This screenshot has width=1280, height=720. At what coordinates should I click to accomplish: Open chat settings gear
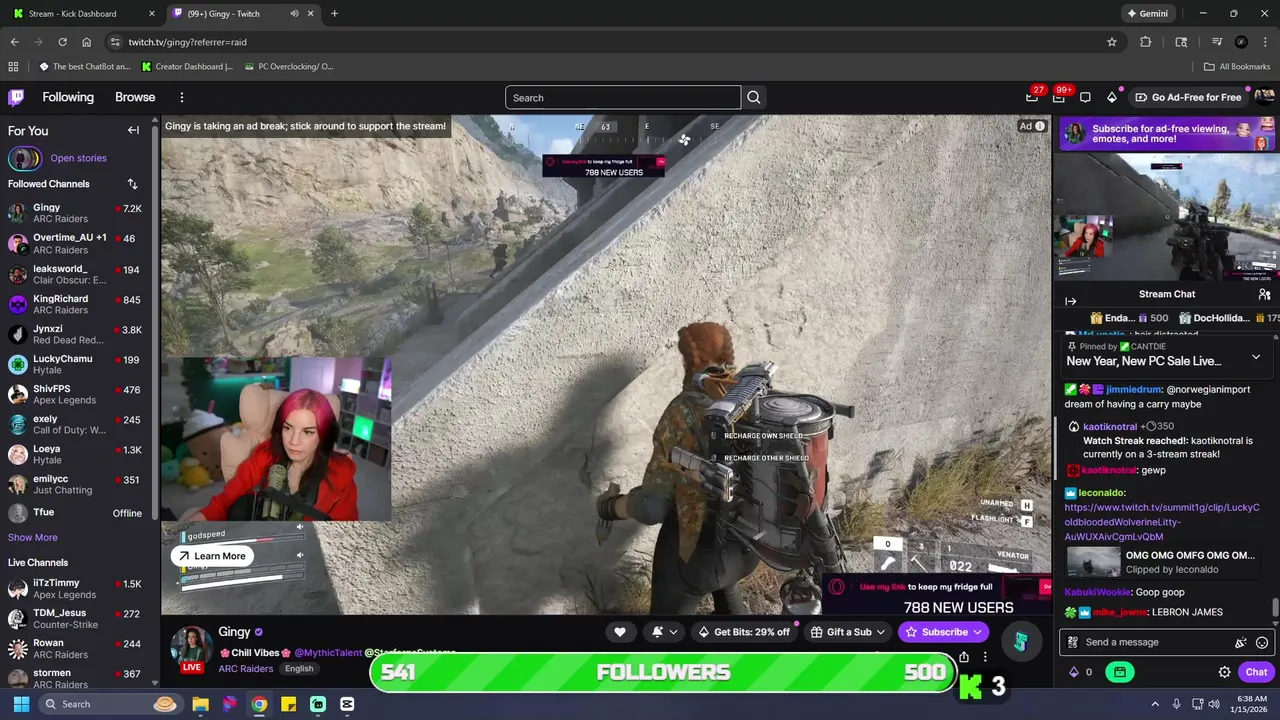pos(1224,672)
